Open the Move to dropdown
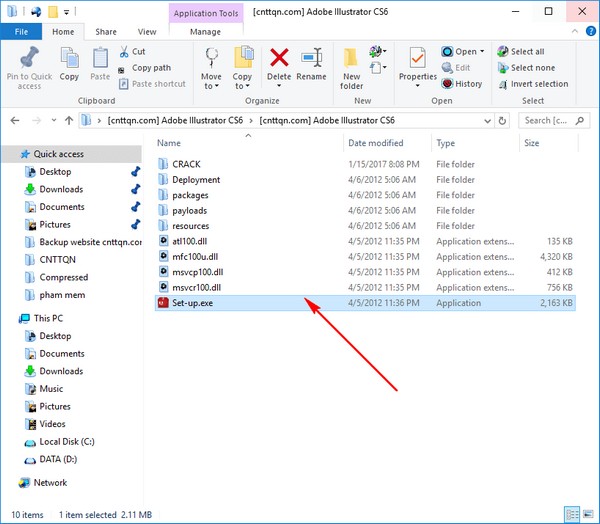The height and width of the screenshot is (524, 600). pyautogui.click(x=211, y=65)
